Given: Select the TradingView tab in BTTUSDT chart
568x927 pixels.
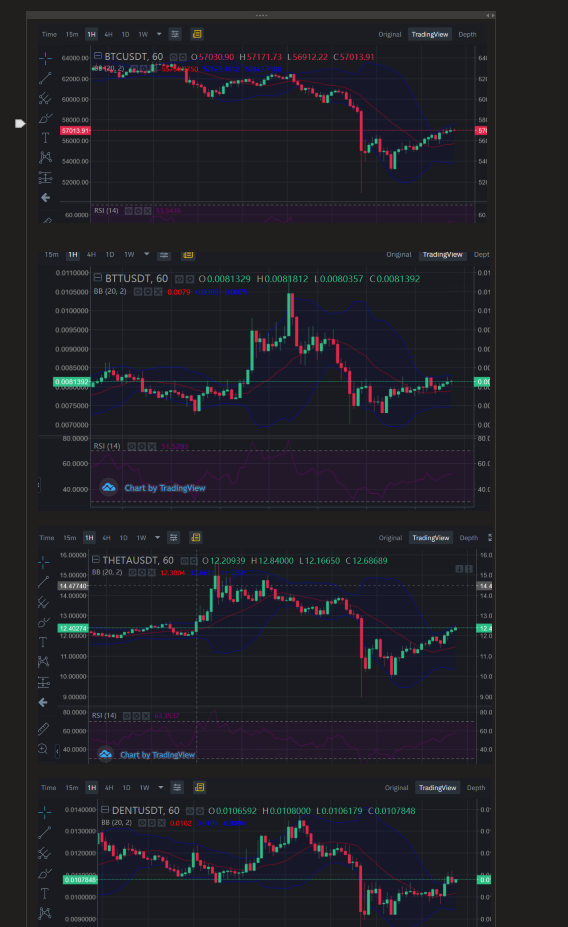Looking at the screenshot, I should point(442,255).
